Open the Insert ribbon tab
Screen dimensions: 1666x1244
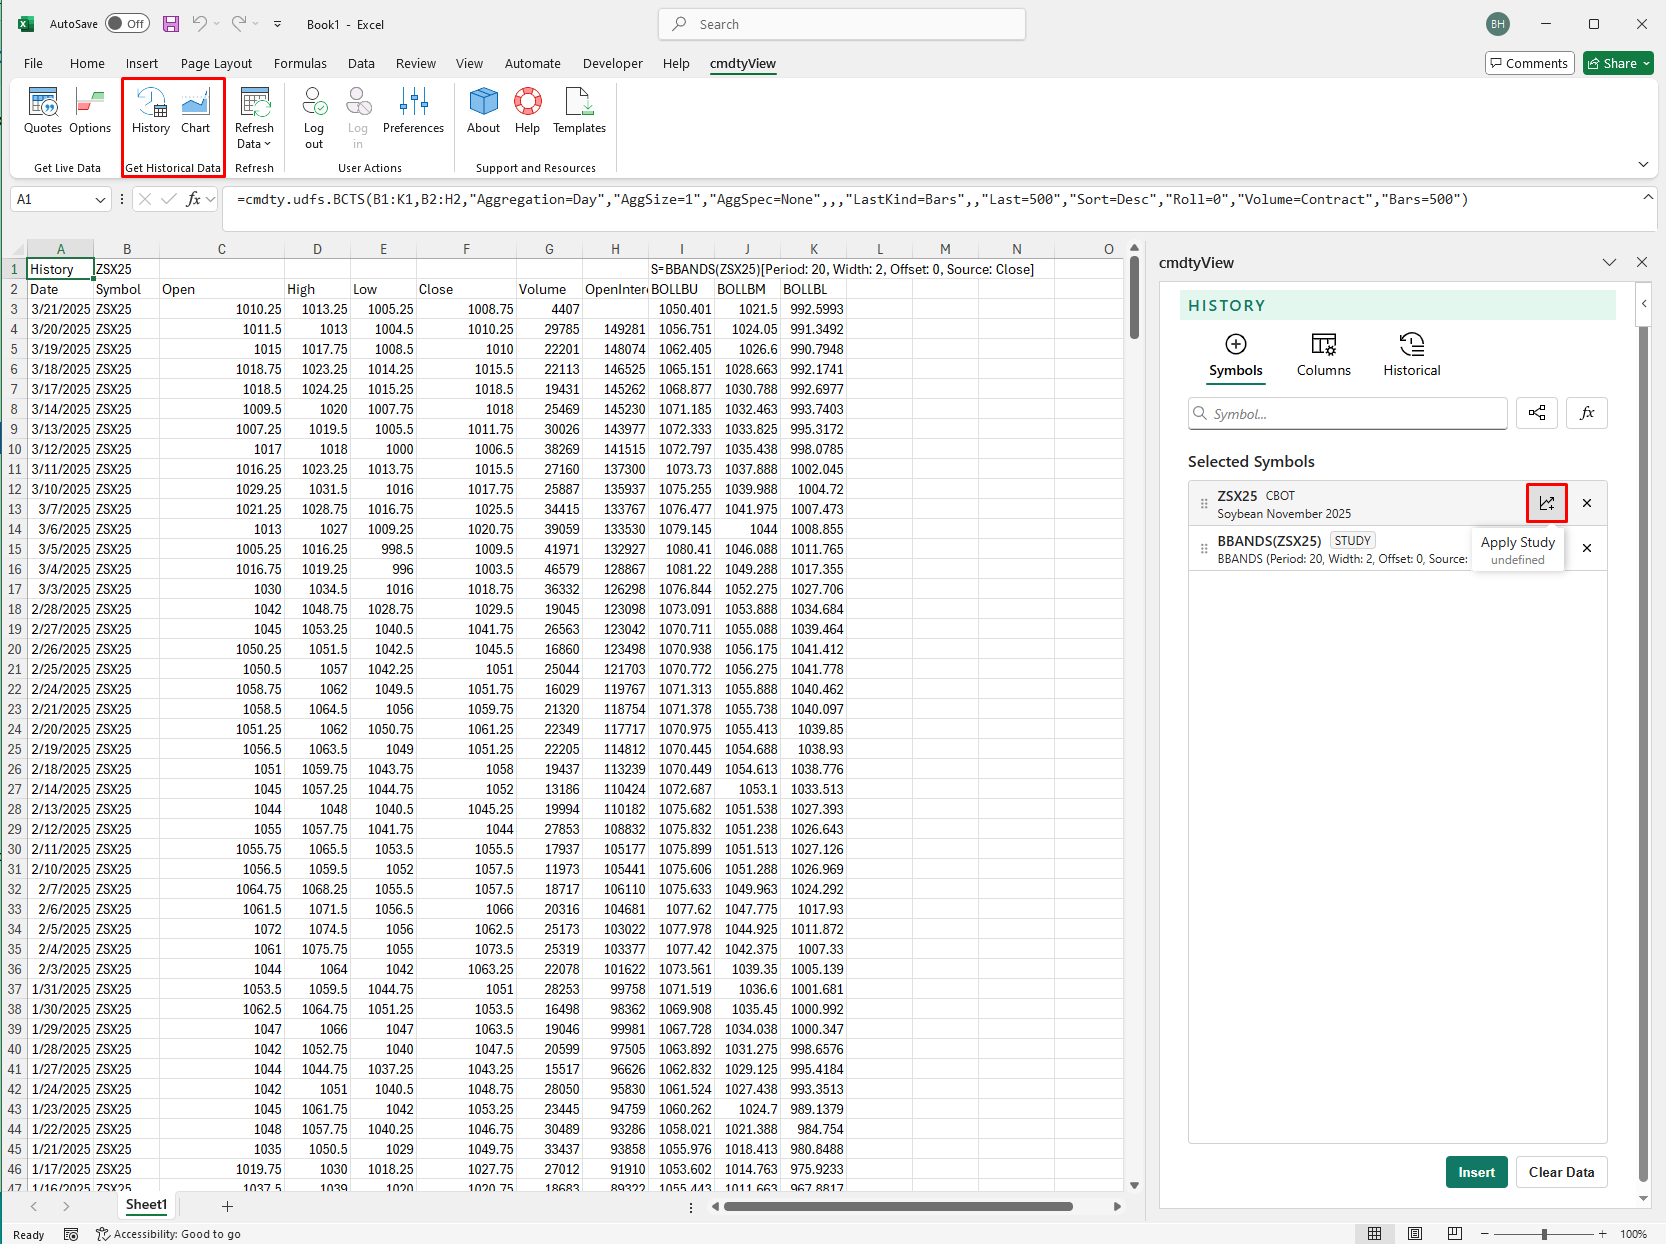coord(142,63)
